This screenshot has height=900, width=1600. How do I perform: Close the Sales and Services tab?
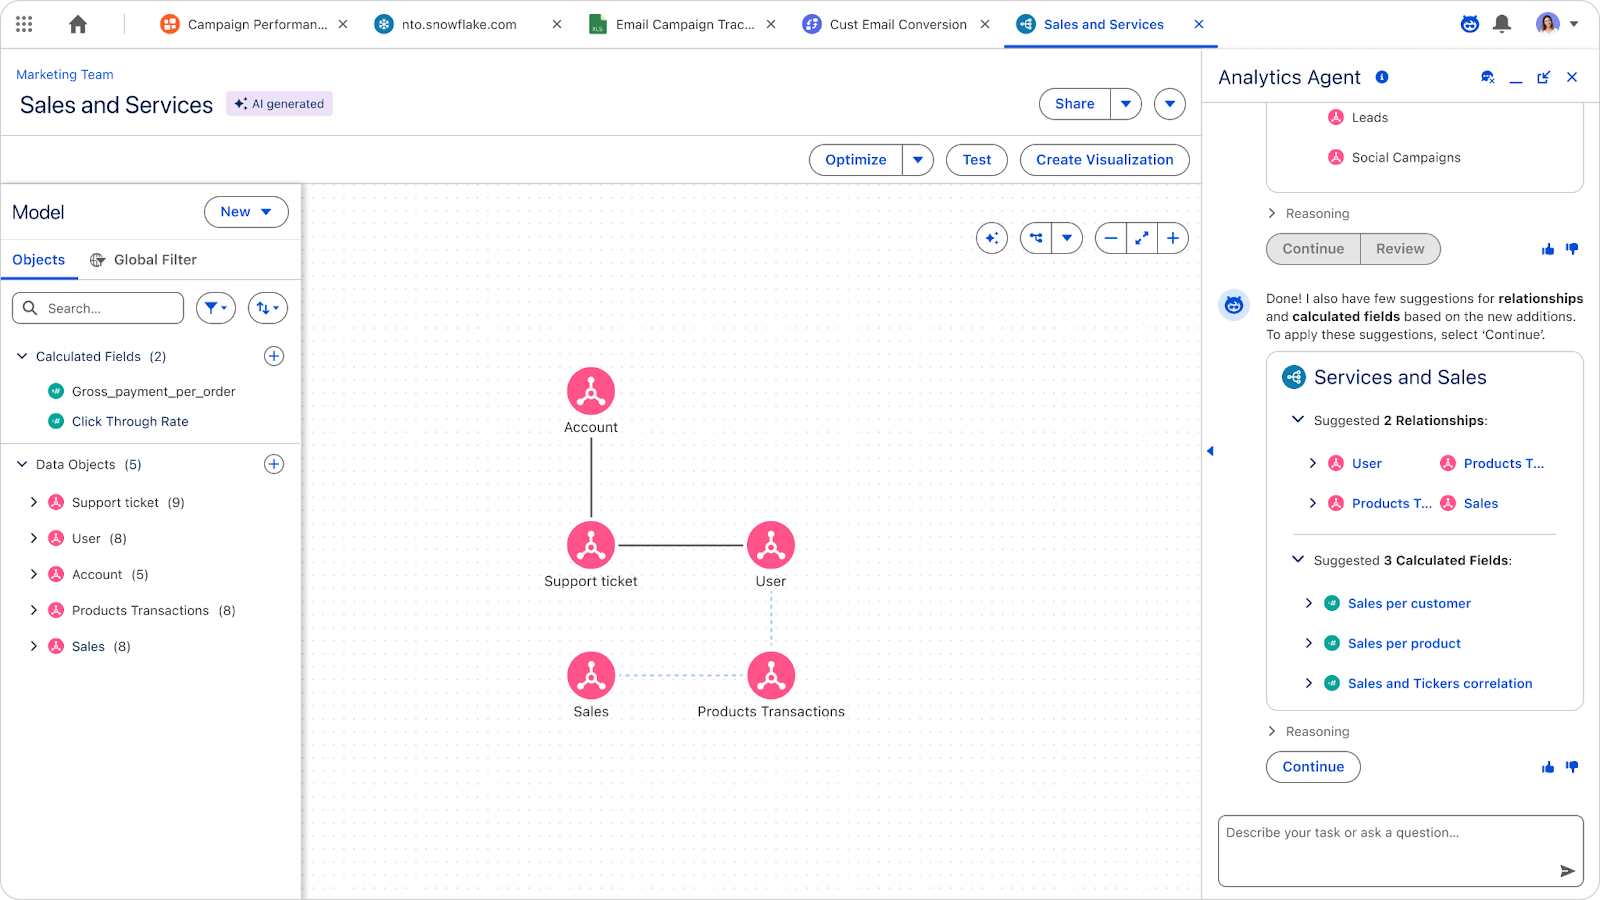tap(1199, 24)
